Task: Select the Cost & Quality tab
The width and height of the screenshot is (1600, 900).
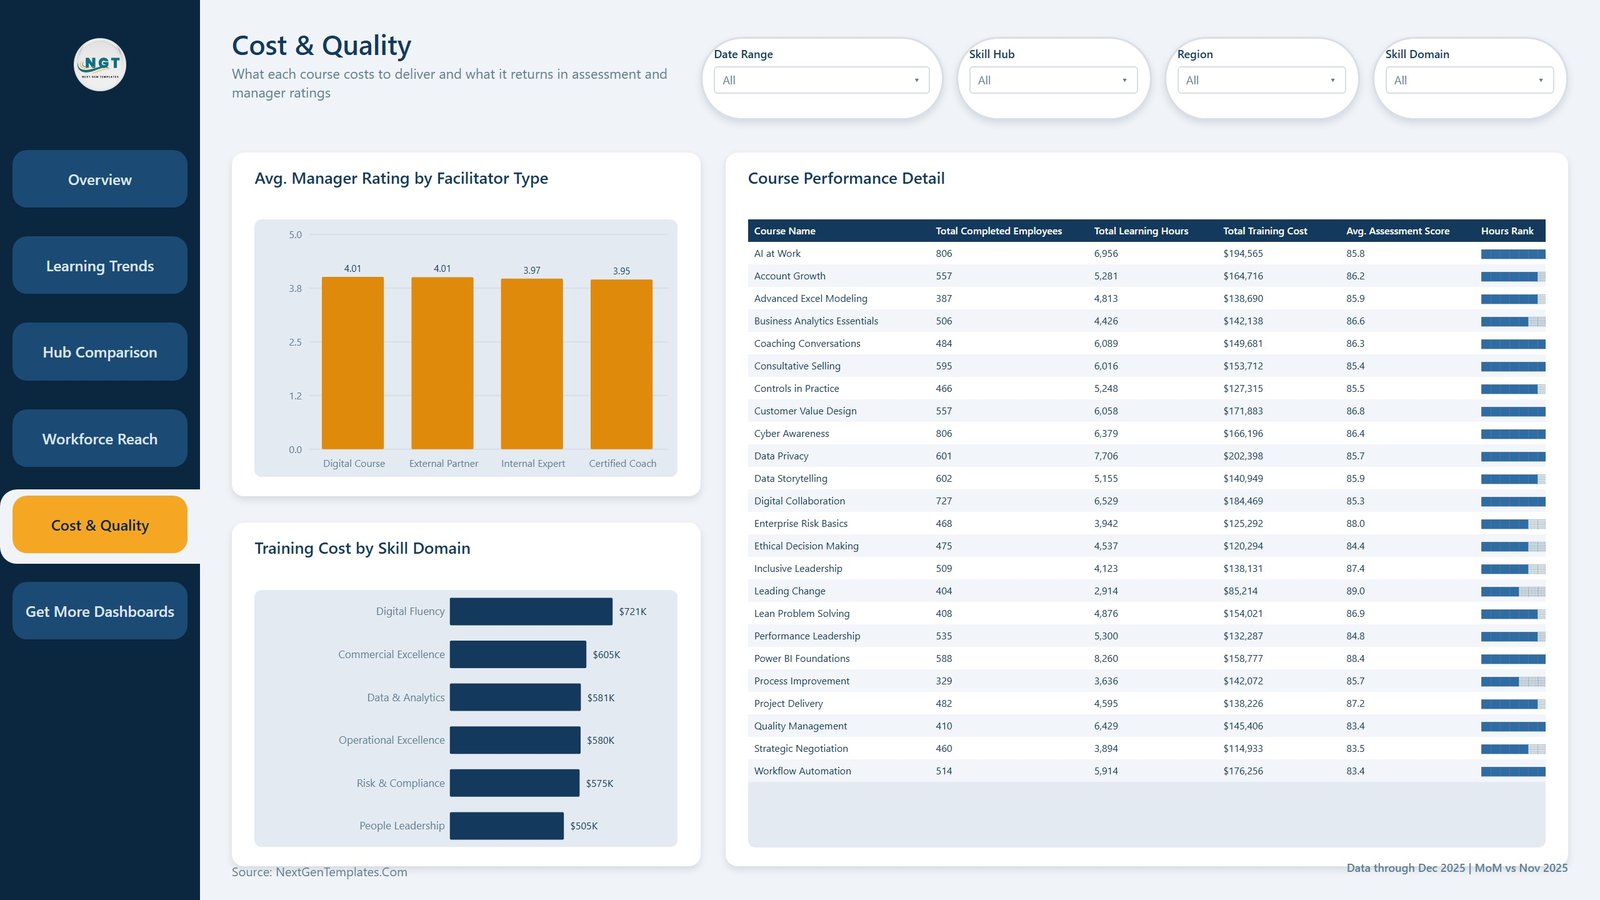Action: pyautogui.click(x=100, y=525)
